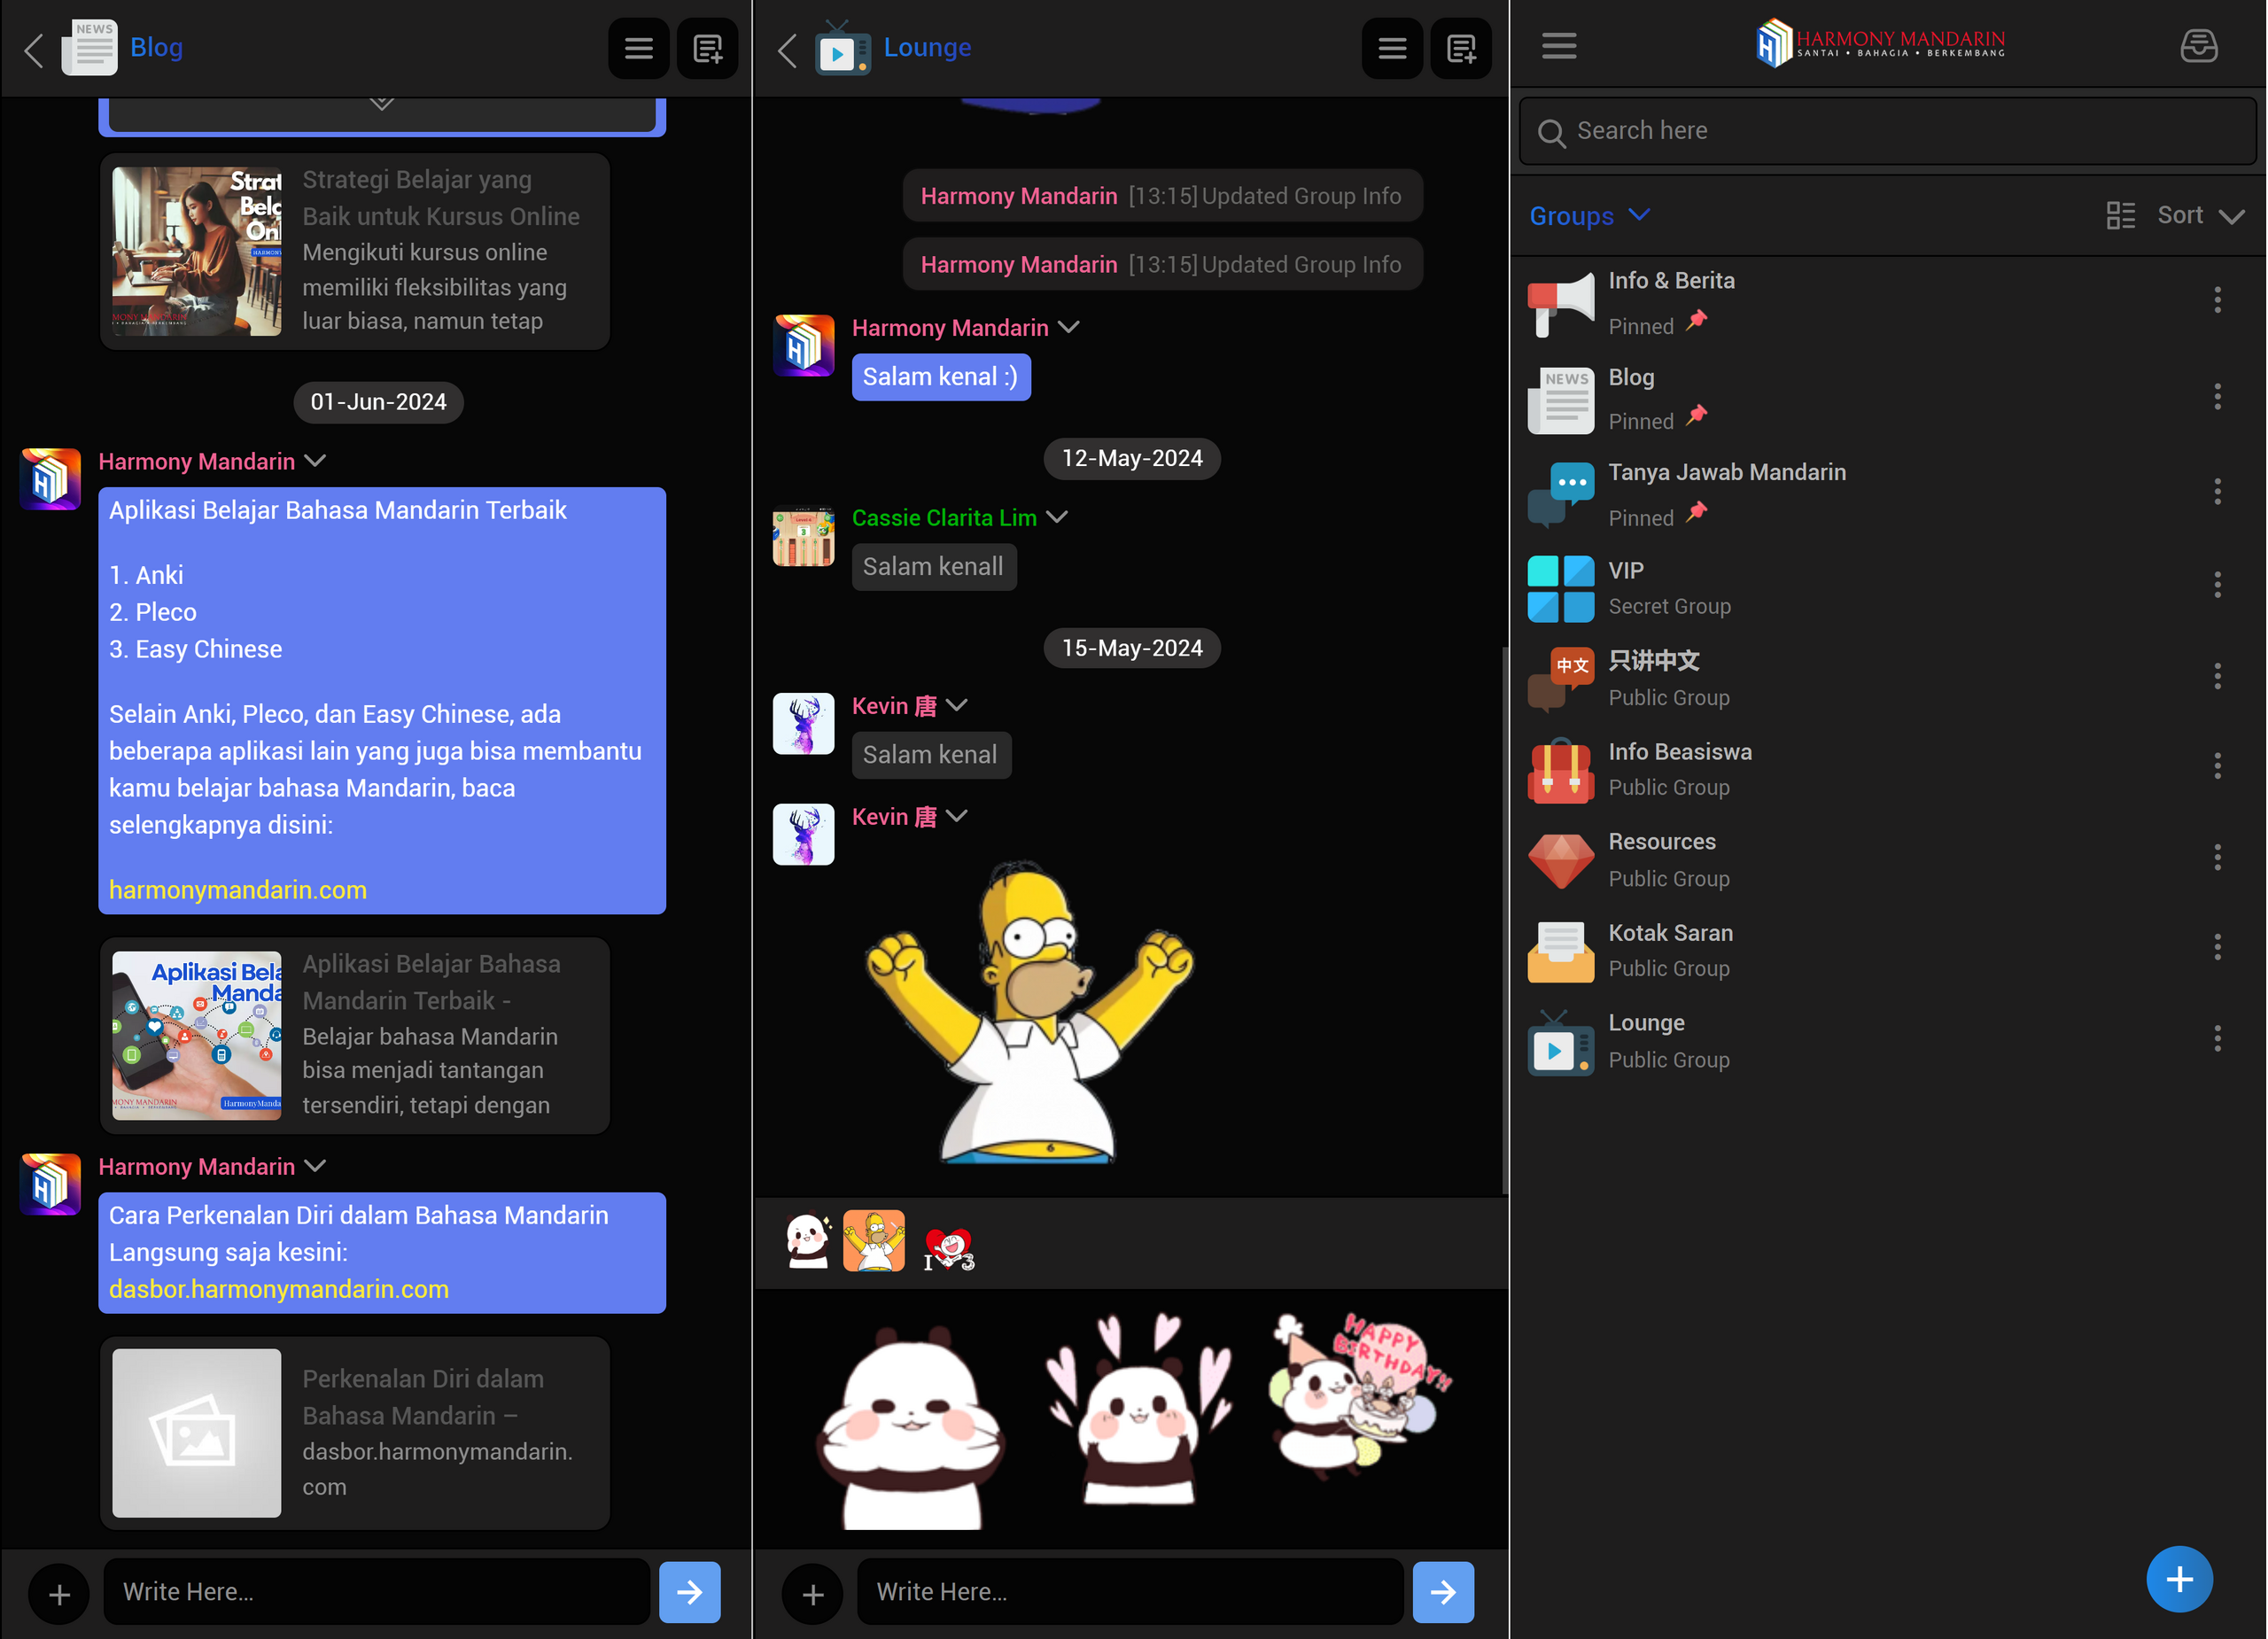Screen dimensions: 2268x1639
Task: Open the inbox tray icon
Action: (x=2198, y=46)
